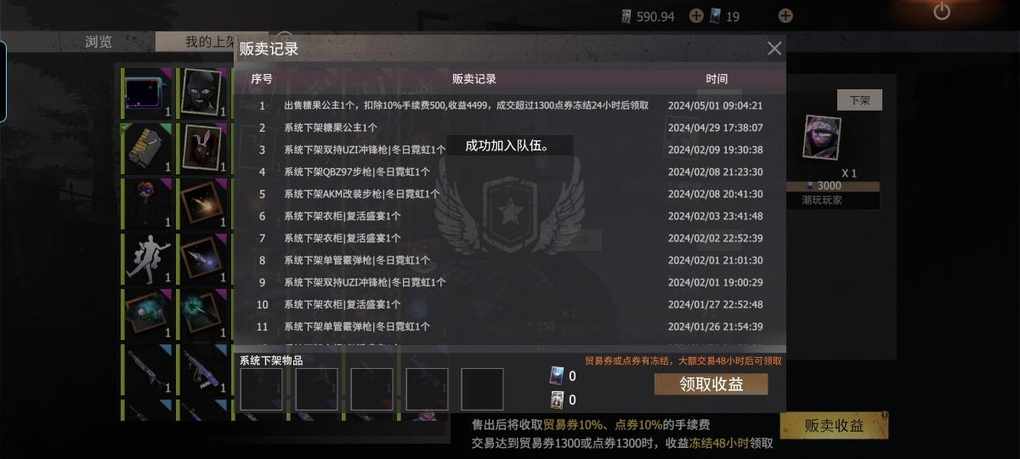Image resolution: width=1020 pixels, height=459 pixels.
Task: Click the 时间 column header
Action: (716, 79)
